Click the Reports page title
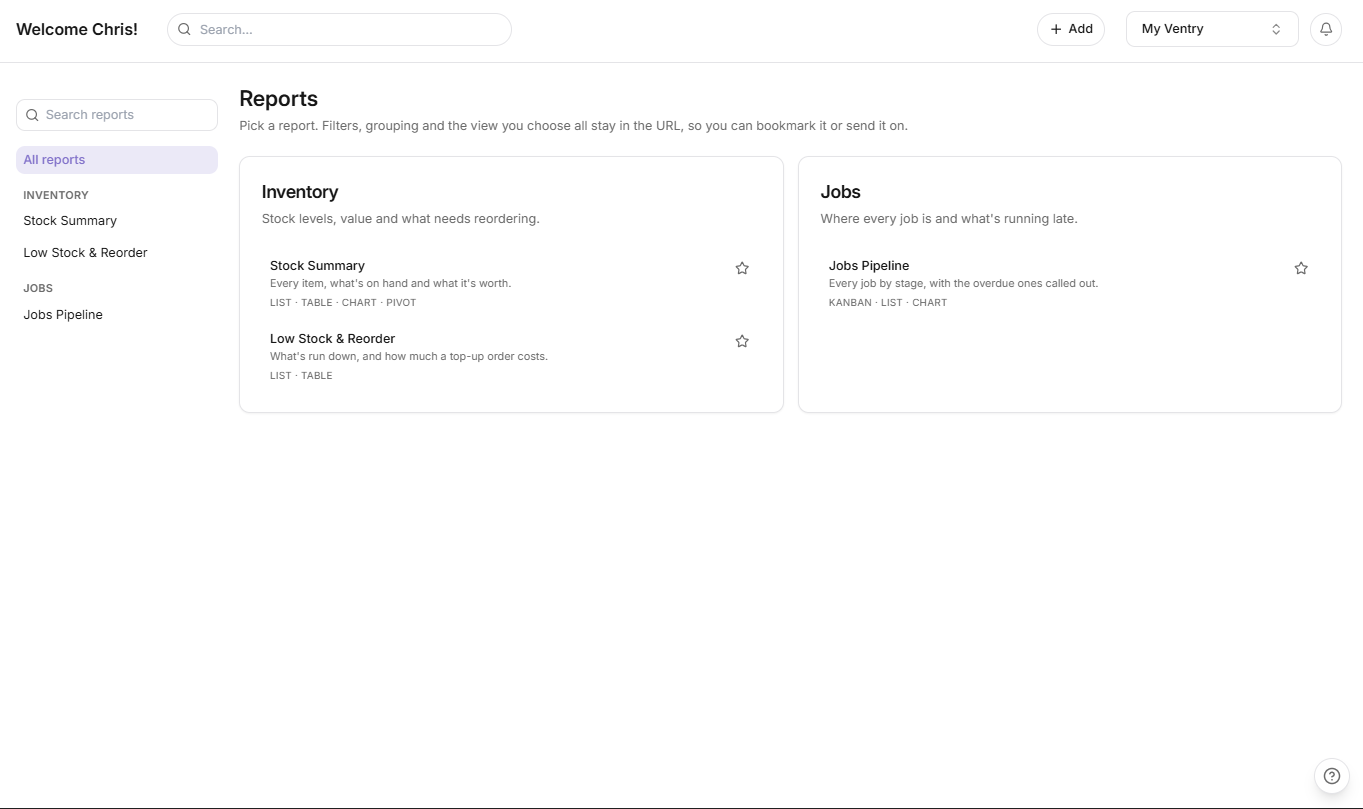Image resolution: width=1363 pixels, height=809 pixels. tap(279, 99)
